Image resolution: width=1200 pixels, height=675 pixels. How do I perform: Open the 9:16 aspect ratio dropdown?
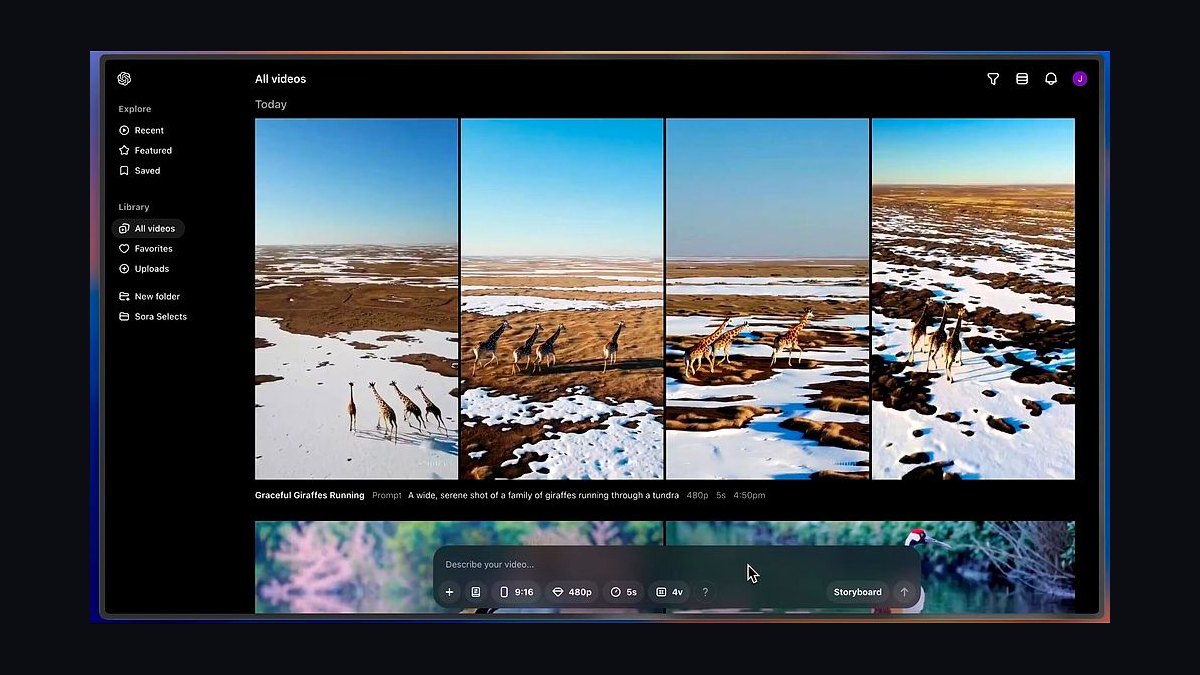coord(516,592)
